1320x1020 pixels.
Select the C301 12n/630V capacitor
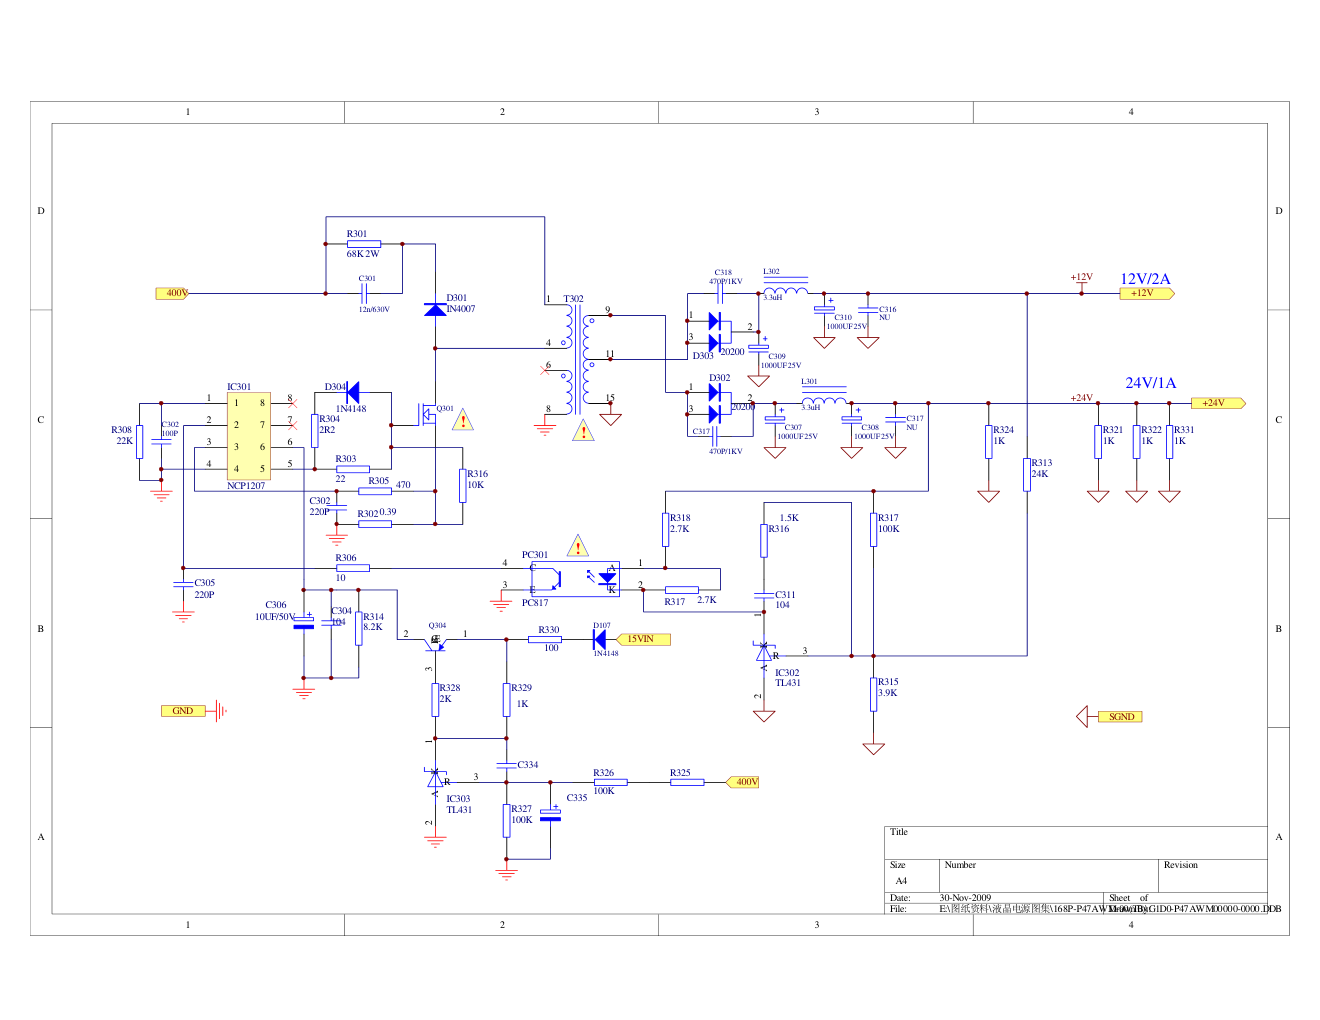[x=365, y=293]
